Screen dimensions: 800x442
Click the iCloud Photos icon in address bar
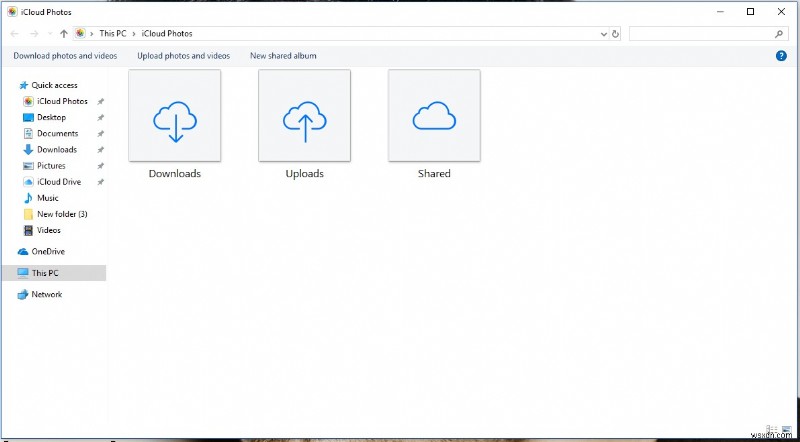[80, 34]
